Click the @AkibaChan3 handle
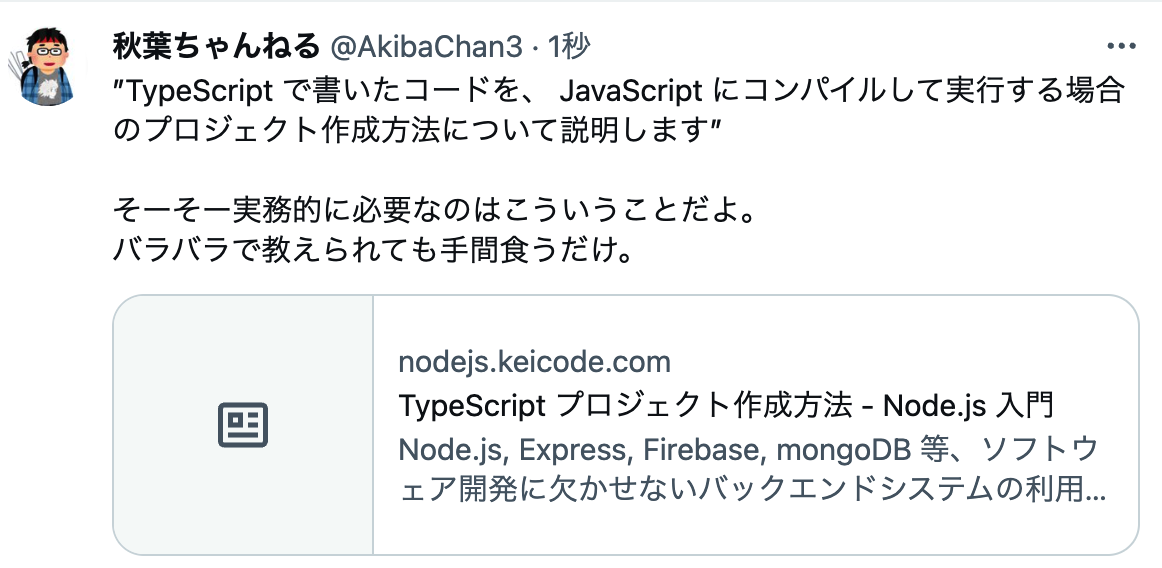This screenshot has width=1162, height=568. 426,46
